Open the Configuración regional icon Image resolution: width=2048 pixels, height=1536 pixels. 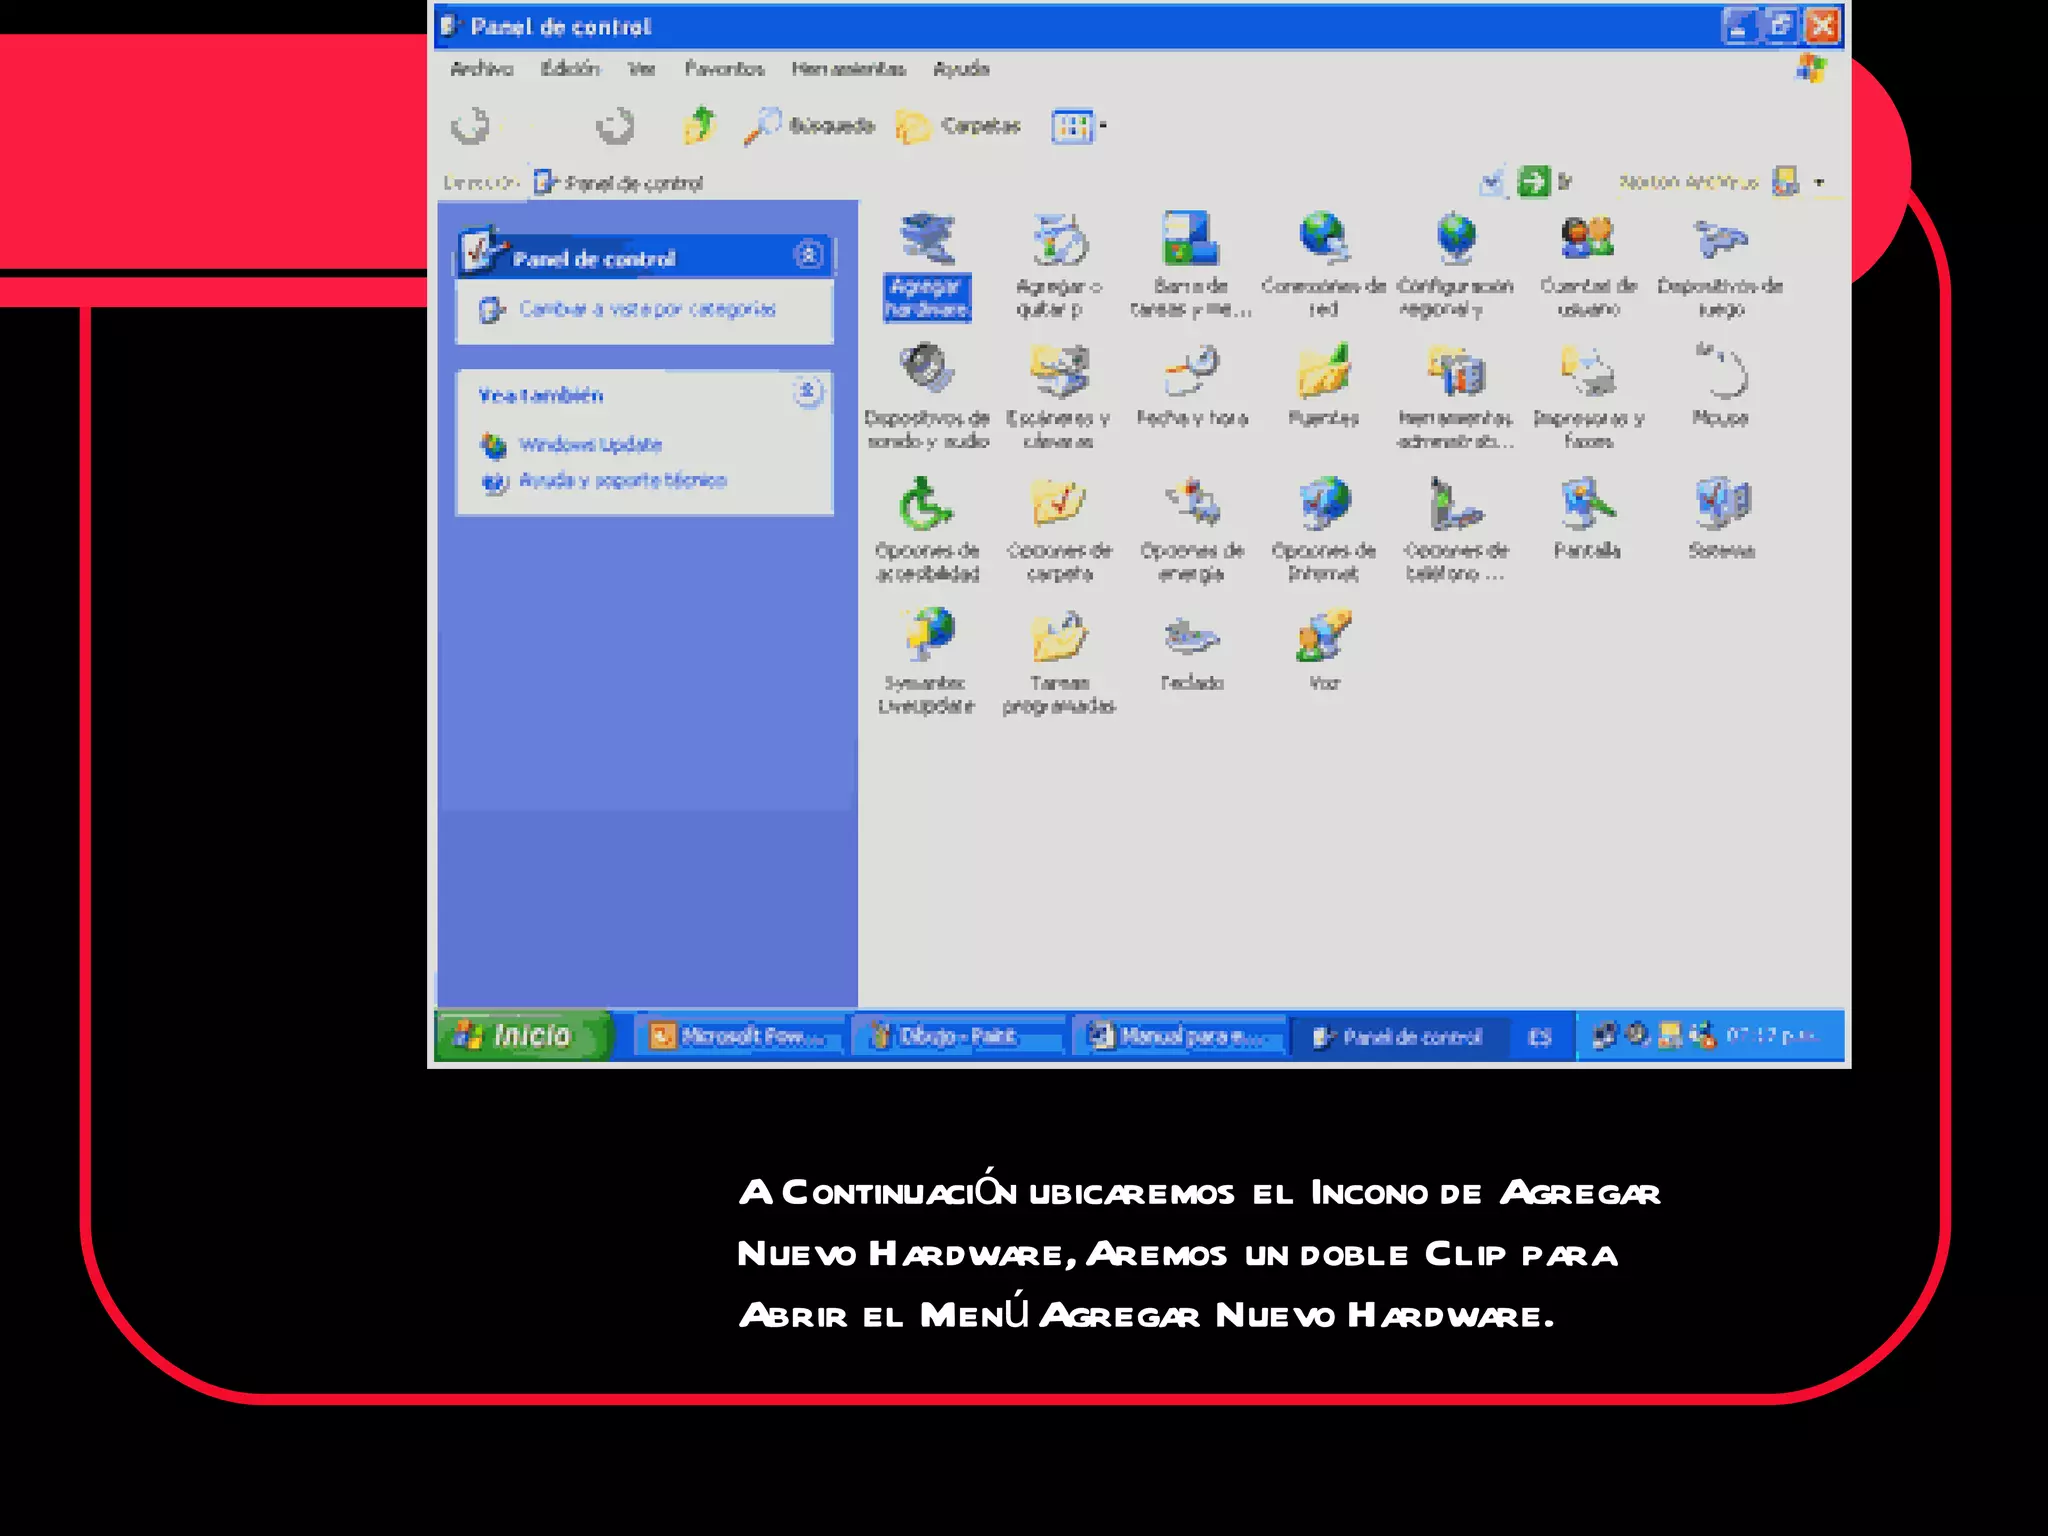coord(1456,265)
